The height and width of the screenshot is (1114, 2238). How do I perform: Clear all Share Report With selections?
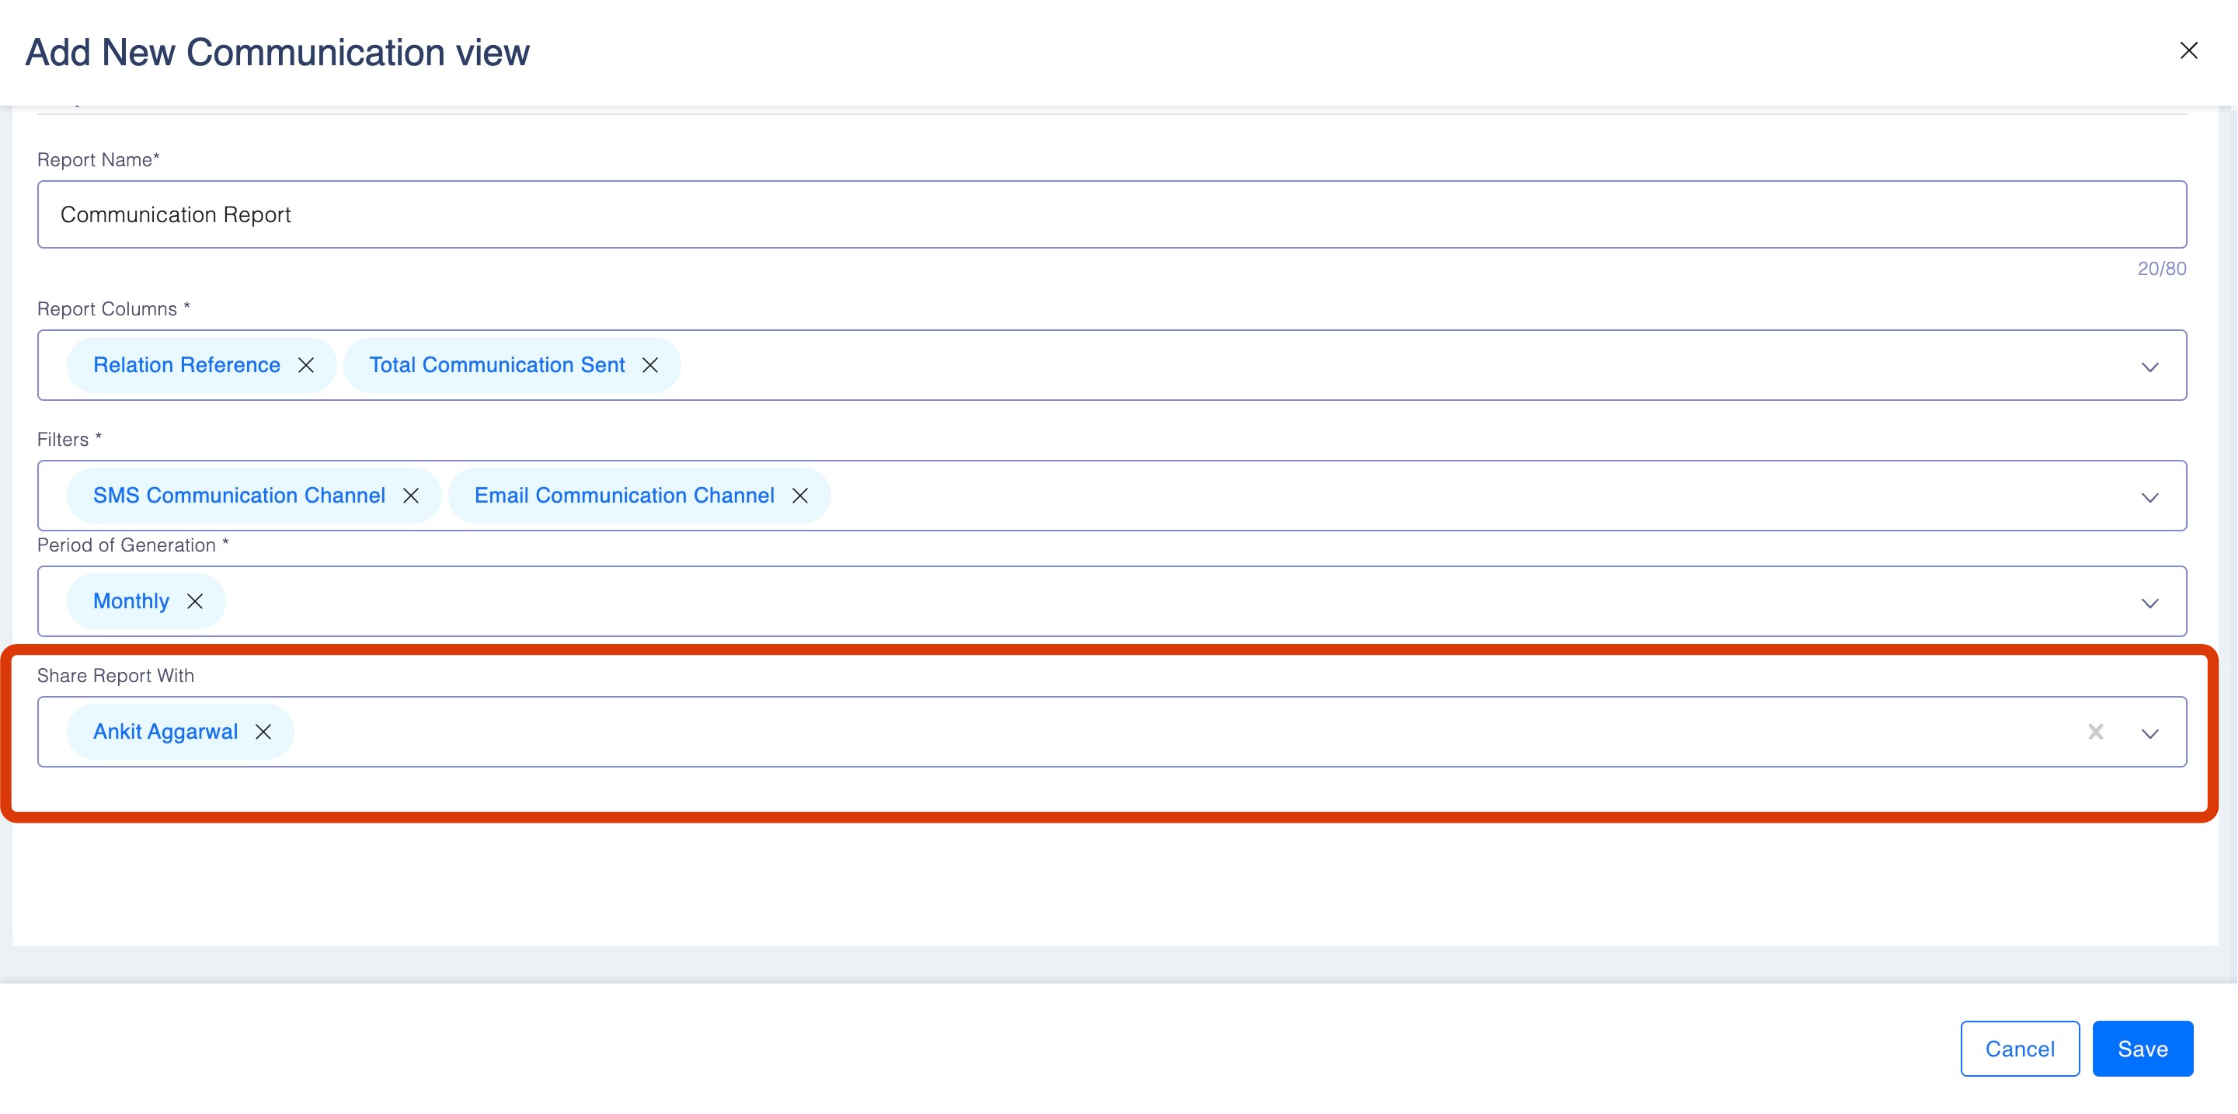pos(2096,733)
